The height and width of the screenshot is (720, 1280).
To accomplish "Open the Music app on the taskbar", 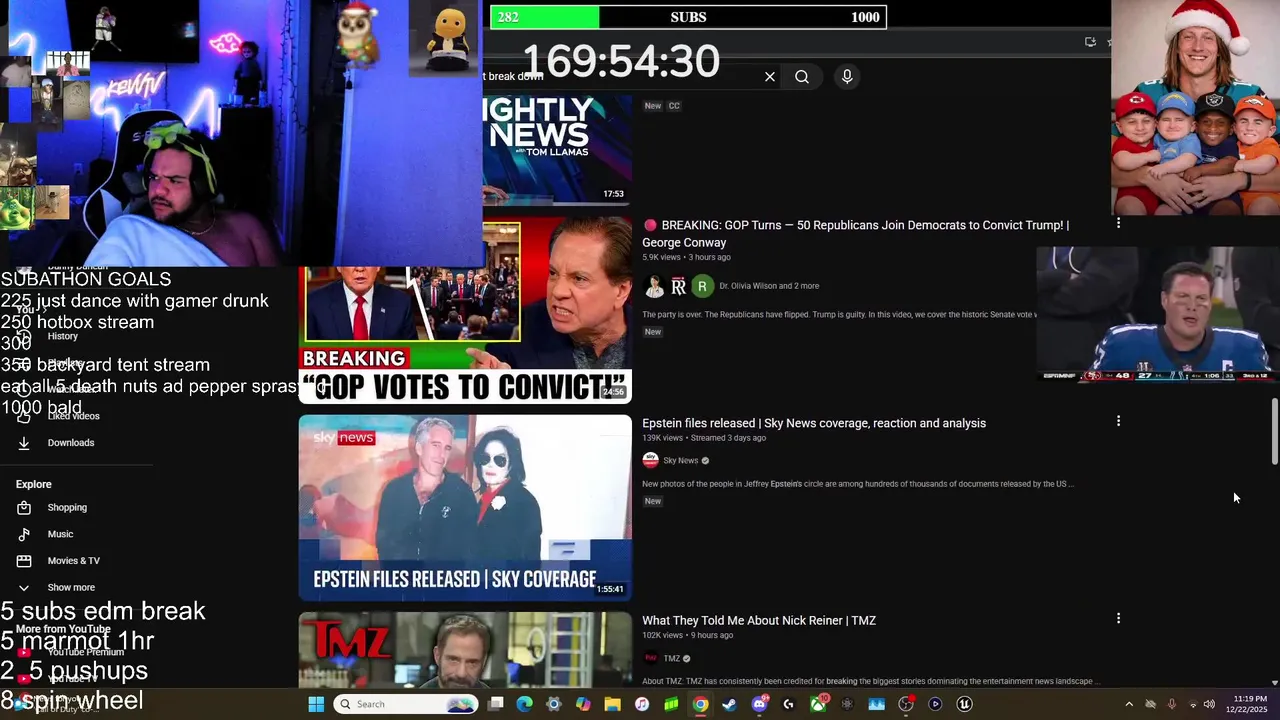I will (x=642, y=704).
